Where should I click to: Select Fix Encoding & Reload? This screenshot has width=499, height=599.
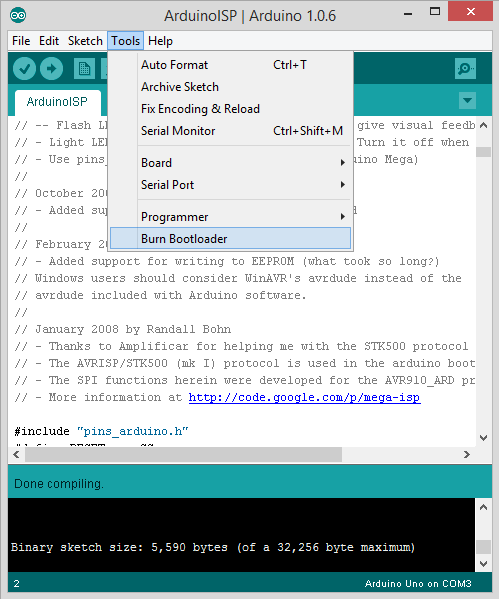point(230,109)
